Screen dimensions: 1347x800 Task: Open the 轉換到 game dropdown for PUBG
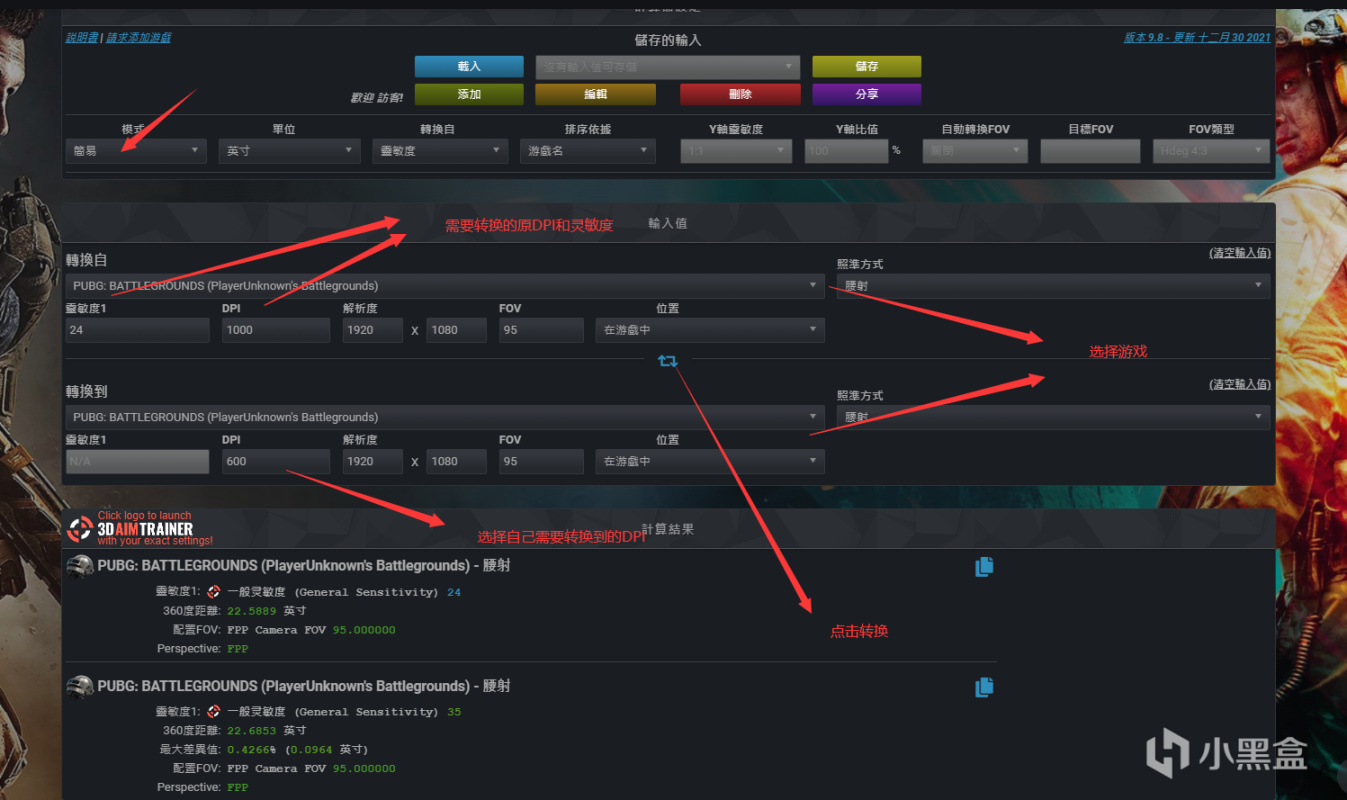pos(445,417)
